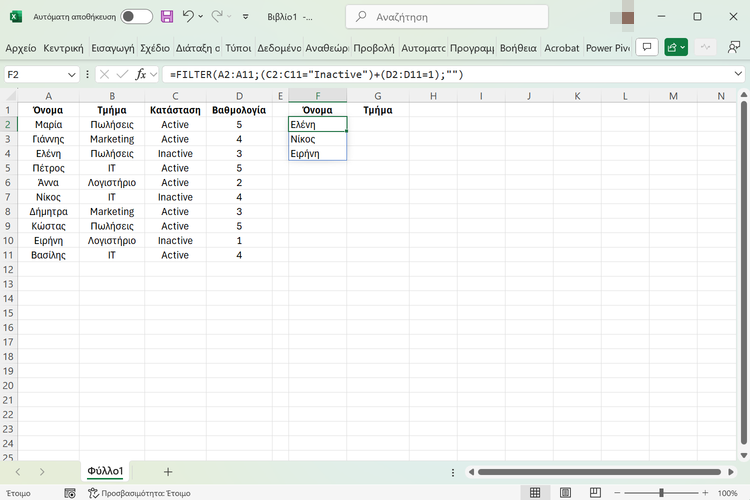Go to next sheet arrow

(x=42, y=472)
